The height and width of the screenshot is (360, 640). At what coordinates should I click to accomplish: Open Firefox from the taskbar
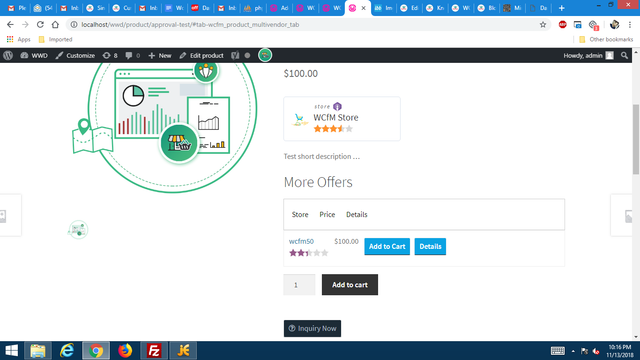click(x=125, y=351)
